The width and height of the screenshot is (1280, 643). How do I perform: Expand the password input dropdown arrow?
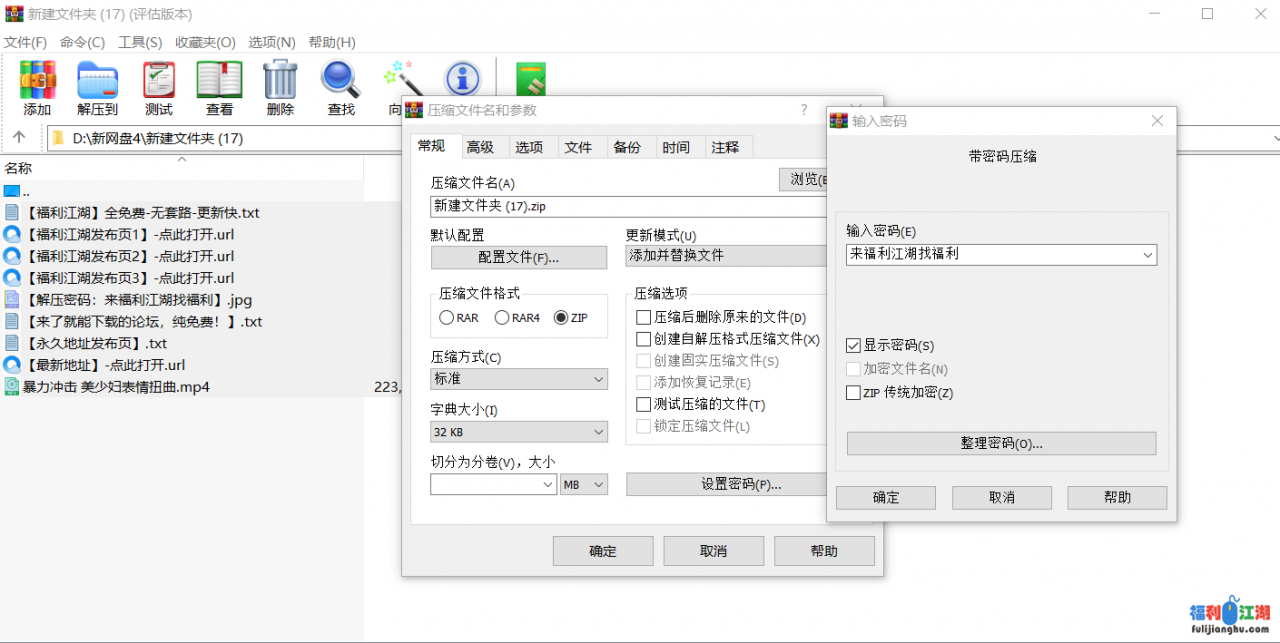tap(1147, 255)
